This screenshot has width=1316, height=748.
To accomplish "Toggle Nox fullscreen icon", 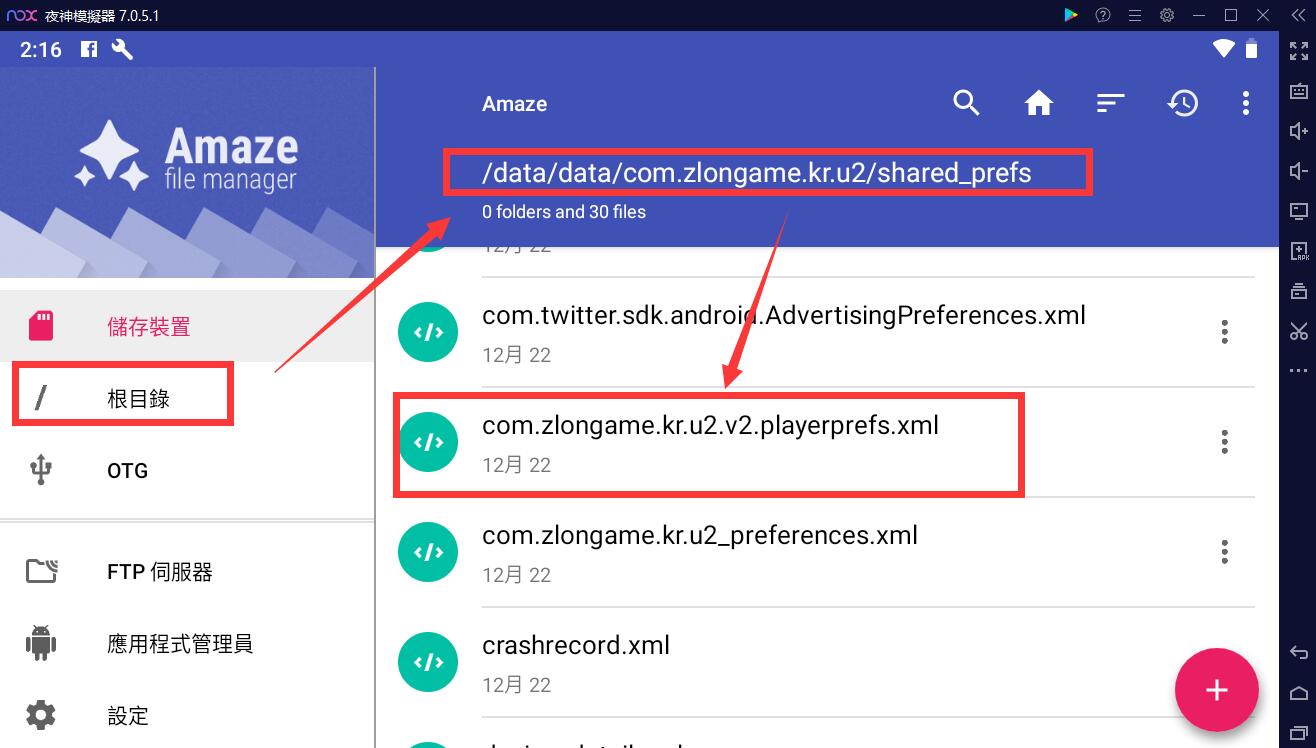I will coord(1298,51).
